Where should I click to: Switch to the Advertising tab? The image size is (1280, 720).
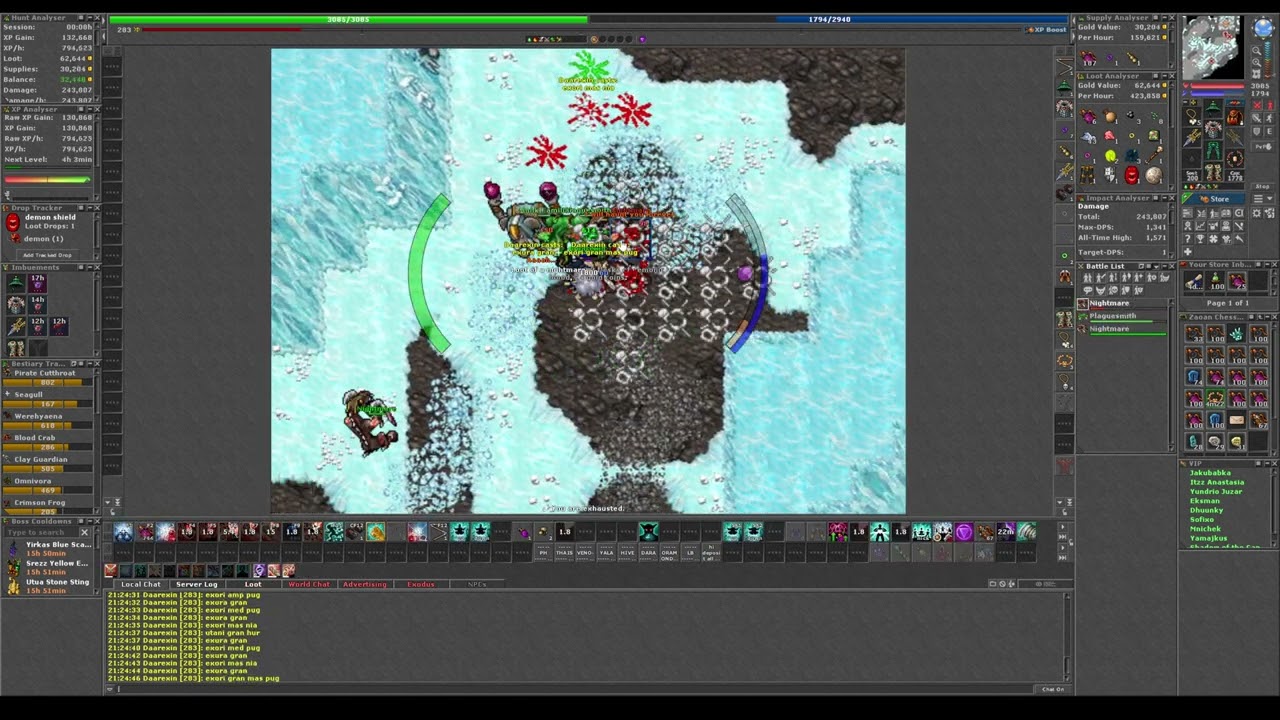tap(365, 584)
